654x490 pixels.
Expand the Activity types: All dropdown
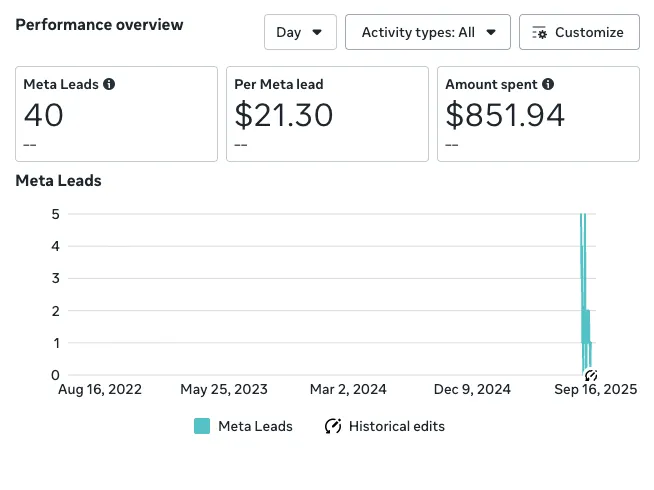tap(428, 32)
